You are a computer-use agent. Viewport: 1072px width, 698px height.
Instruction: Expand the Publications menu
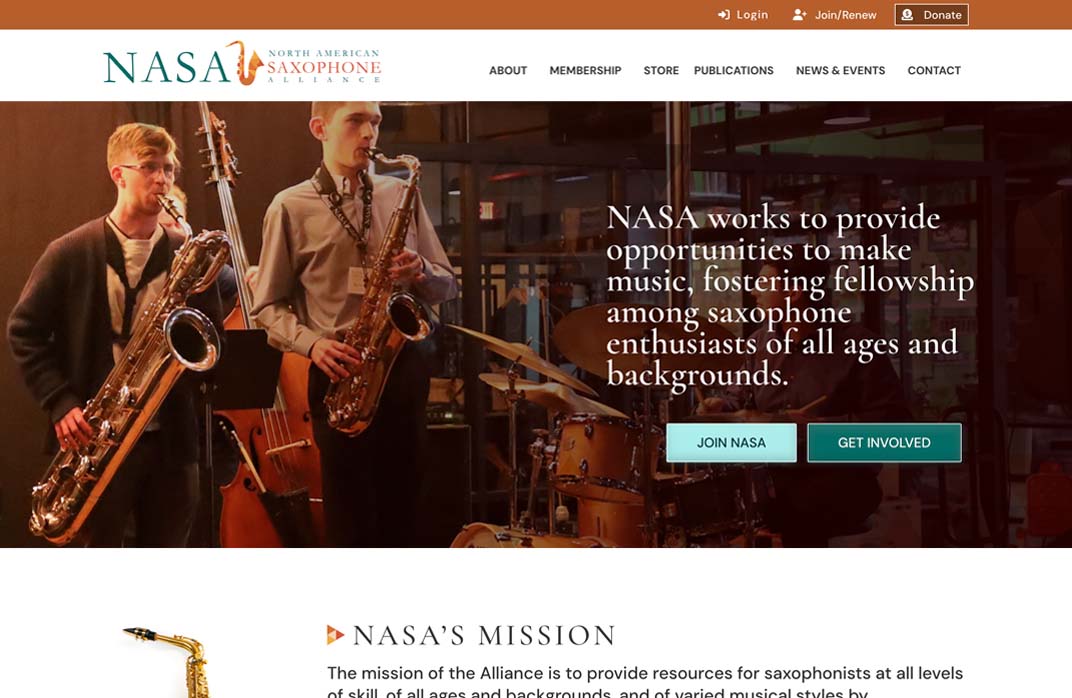click(734, 70)
